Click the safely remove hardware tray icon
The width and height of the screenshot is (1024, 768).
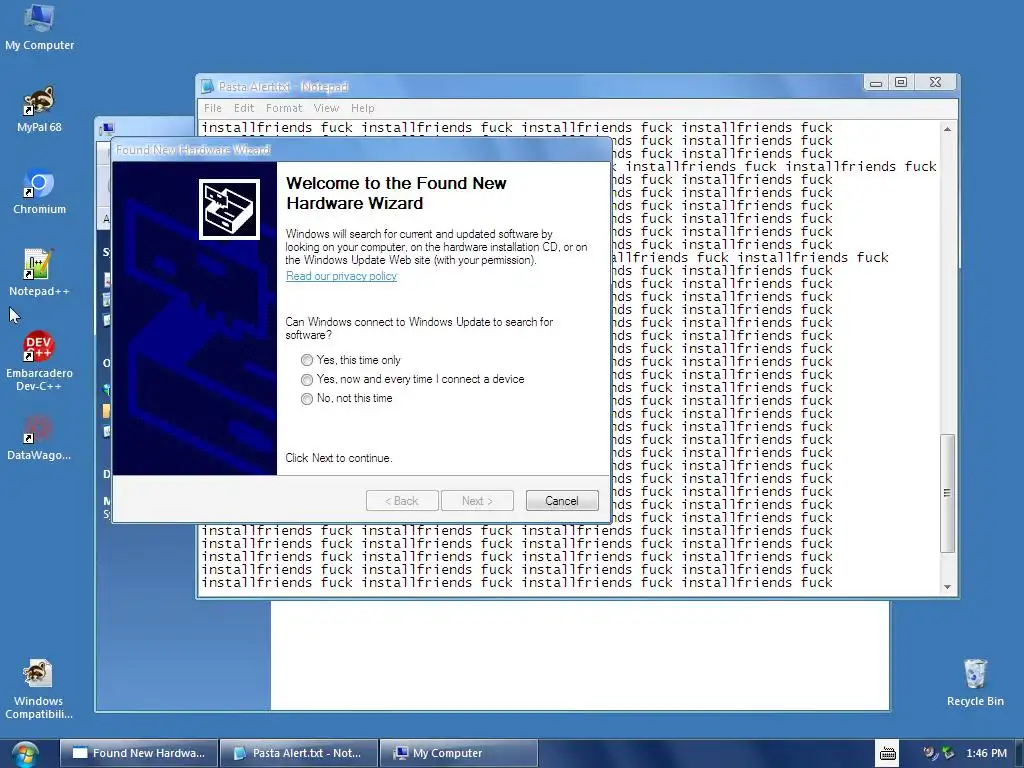tap(948, 753)
